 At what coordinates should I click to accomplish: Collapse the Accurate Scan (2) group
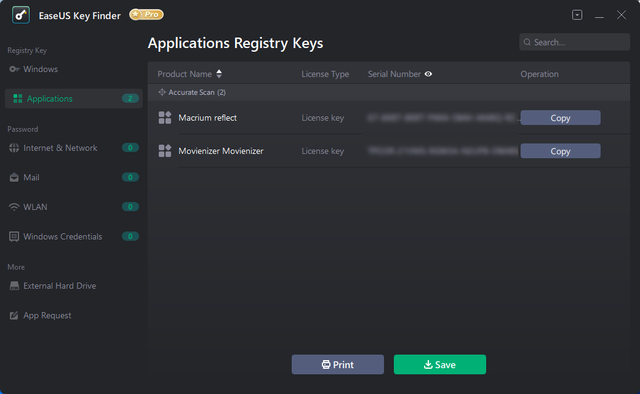[x=389, y=92]
